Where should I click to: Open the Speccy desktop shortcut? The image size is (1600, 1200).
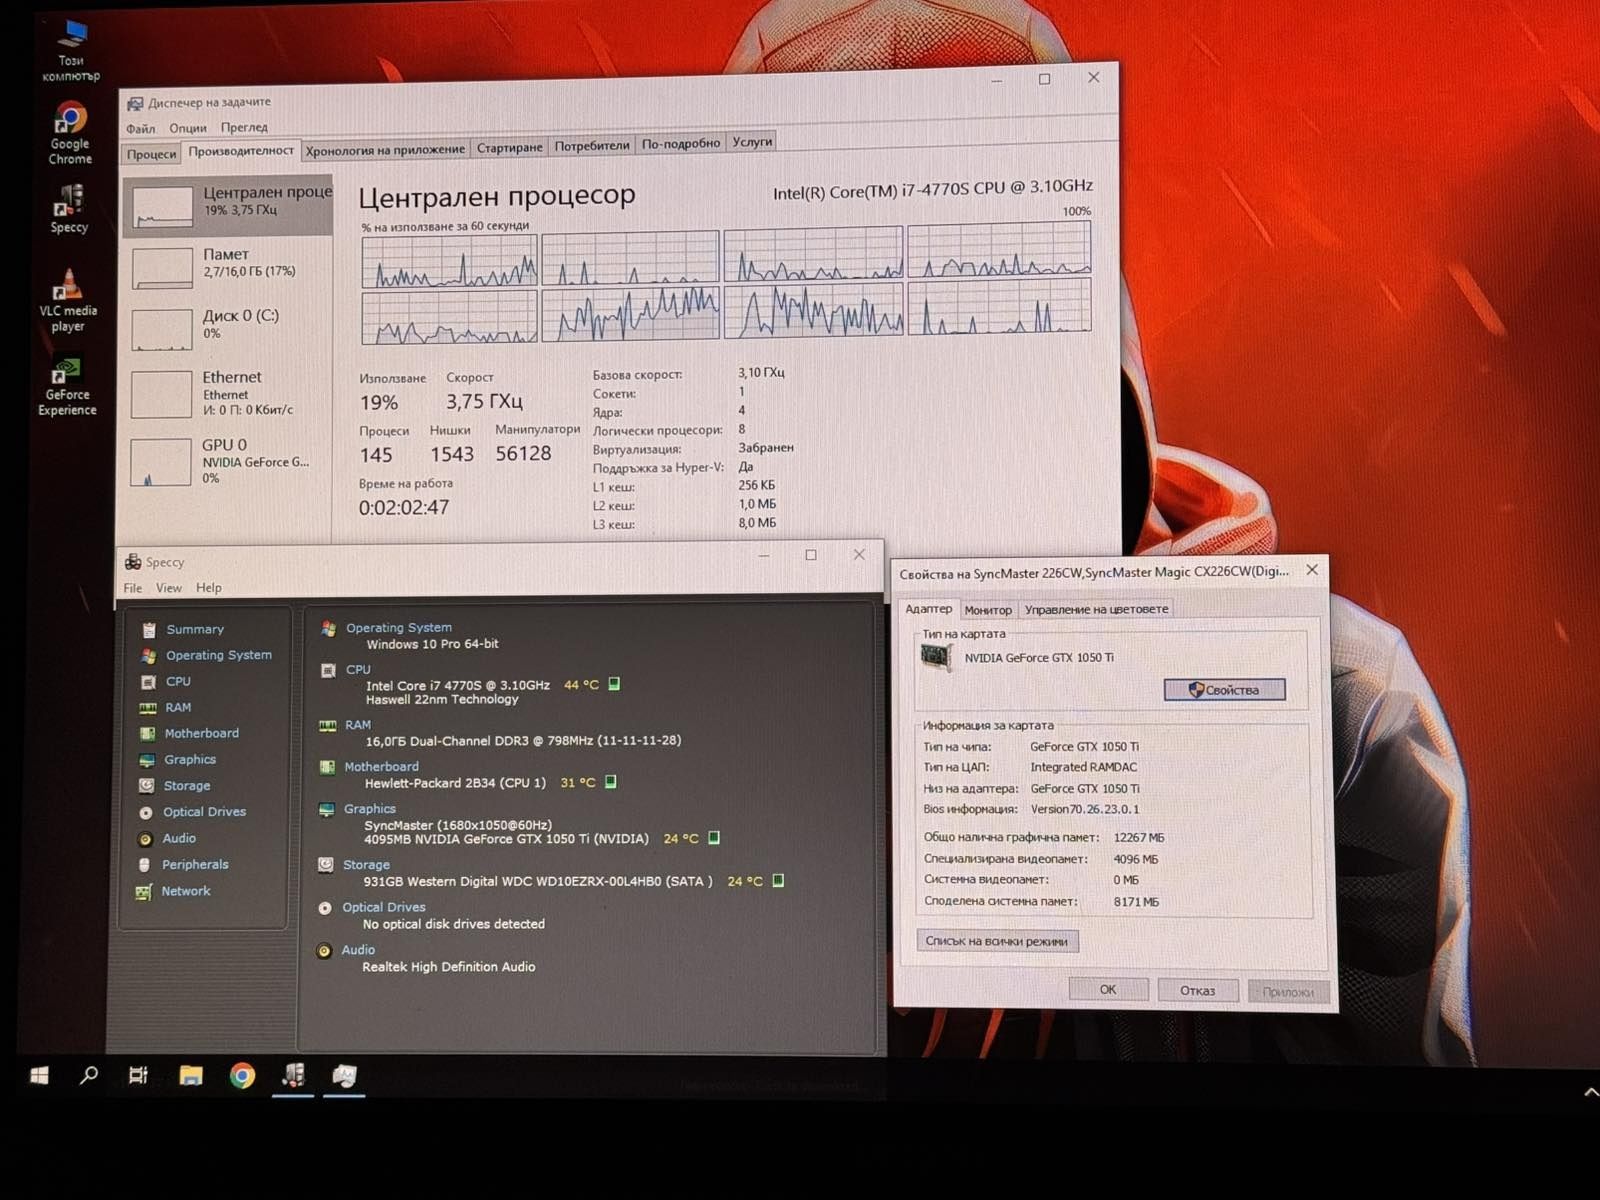(69, 209)
